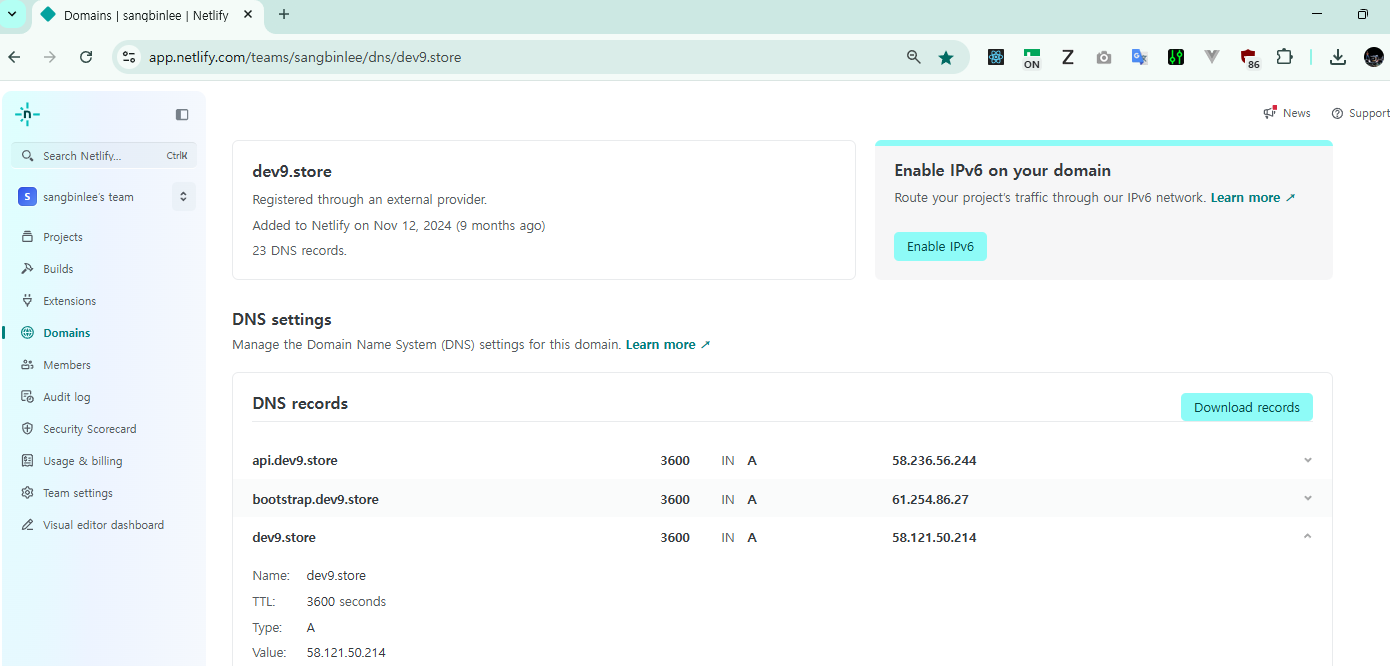The image size is (1390, 666).
Task: Click the Projects folder icon in sidebar
Action: (27, 237)
